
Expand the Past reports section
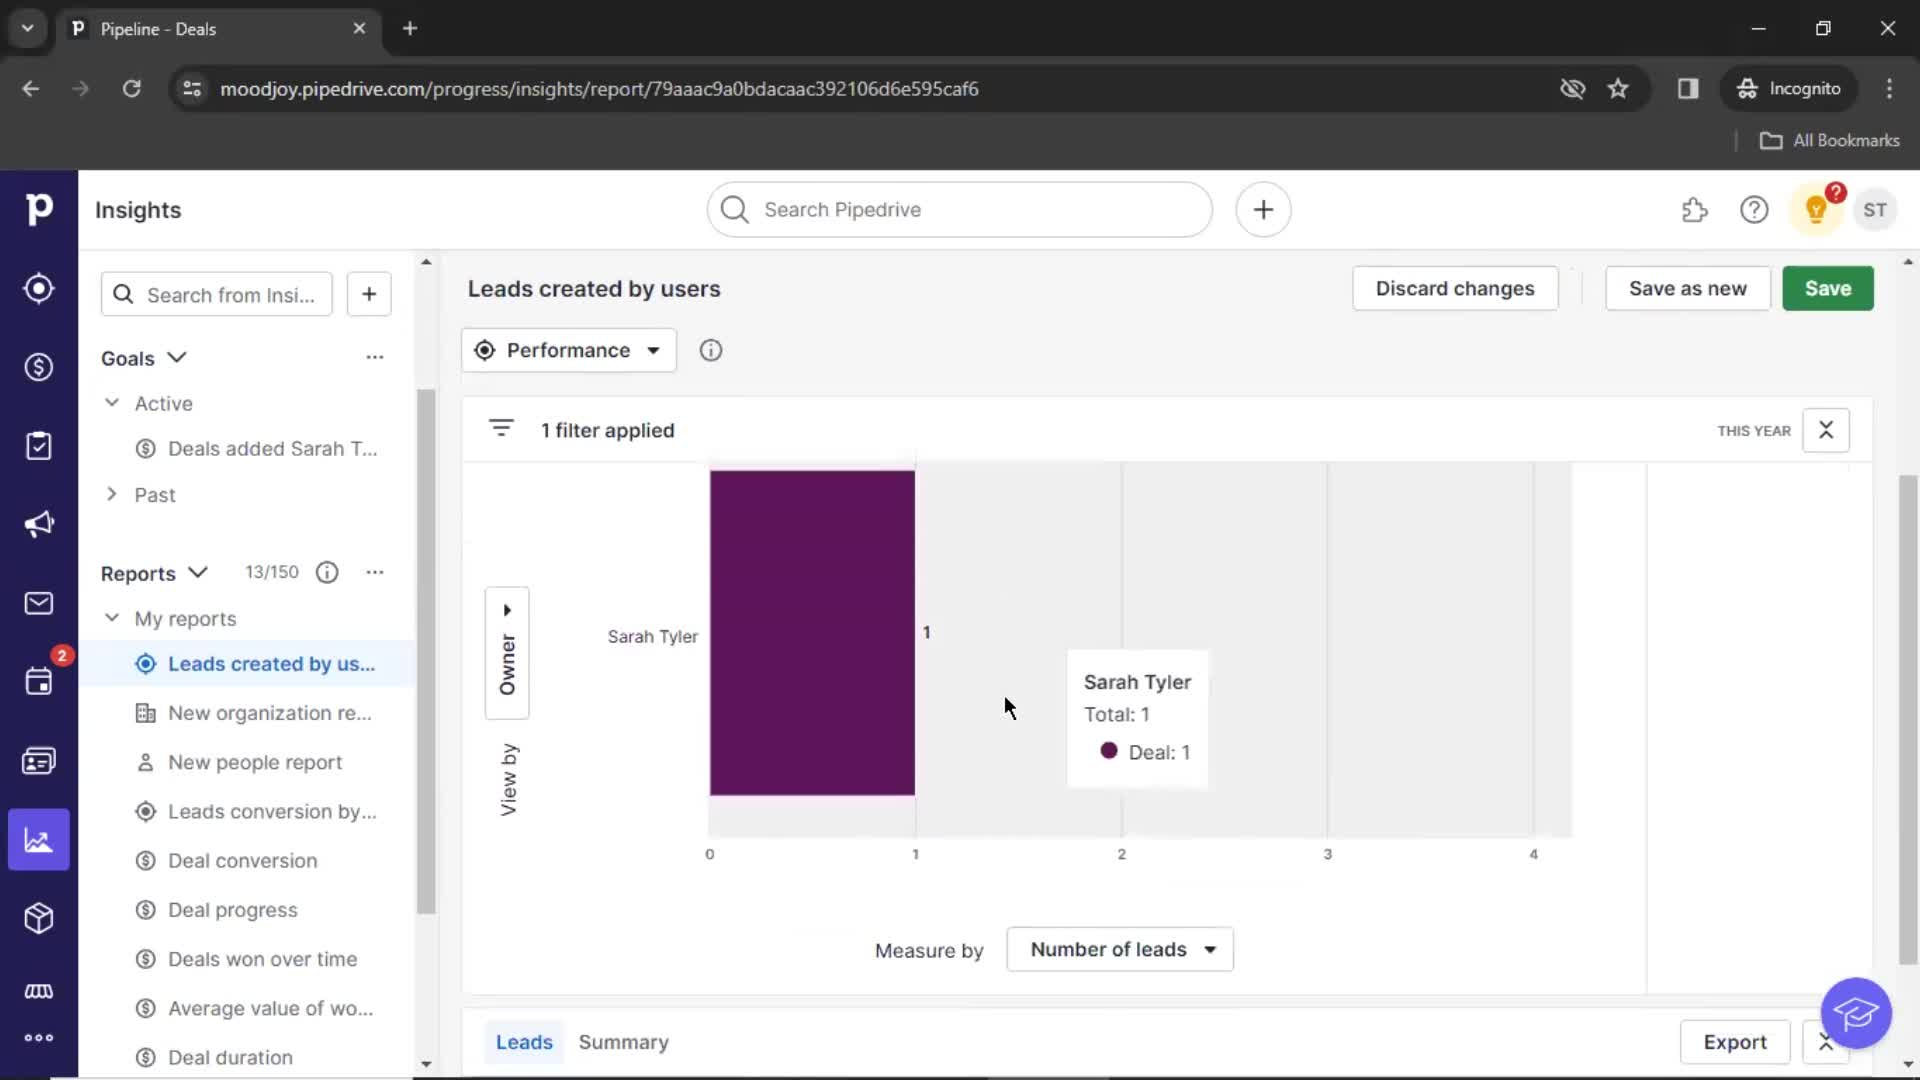coord(111,493)
